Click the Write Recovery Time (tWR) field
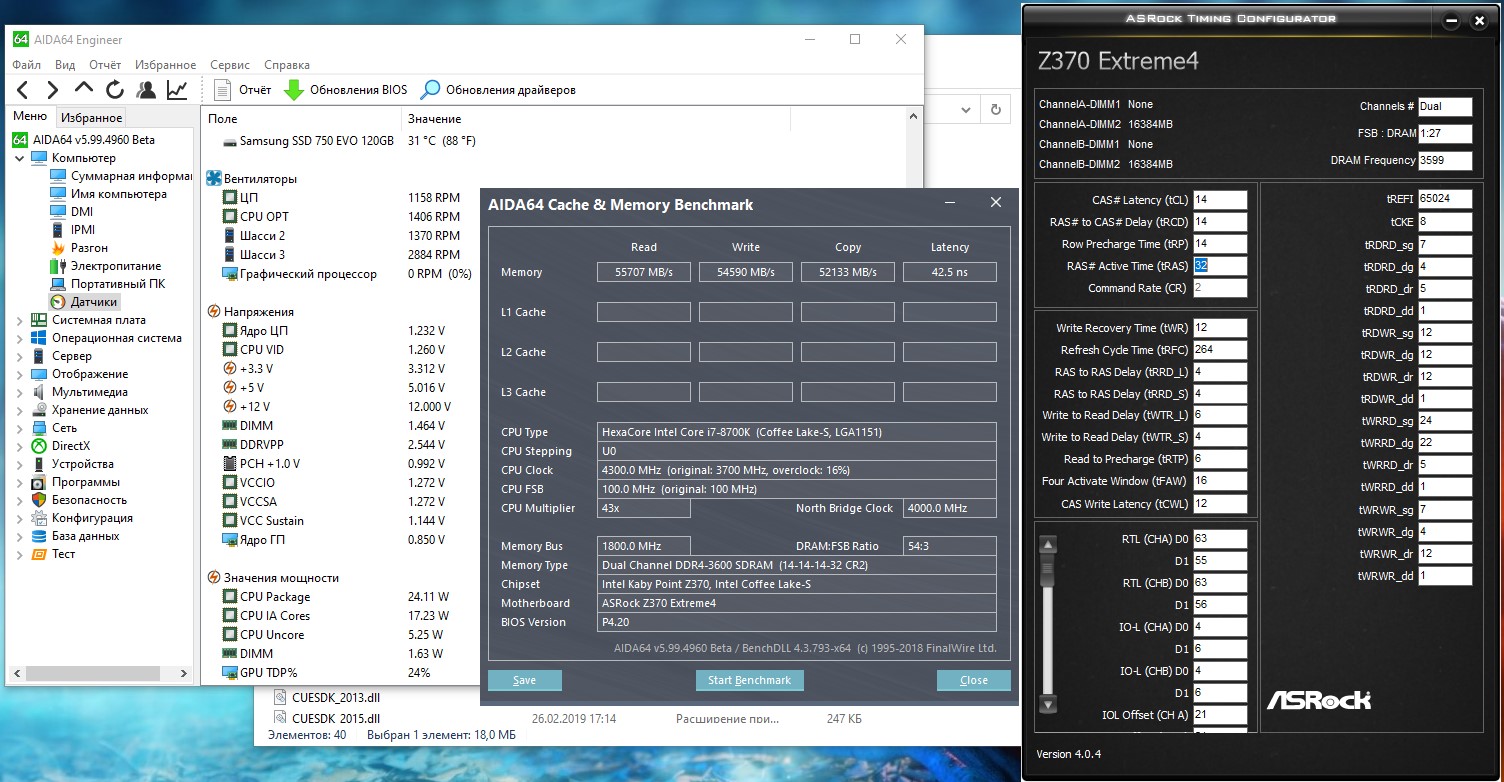Screen dimensions: 1504x782 tap(1220, 328)
